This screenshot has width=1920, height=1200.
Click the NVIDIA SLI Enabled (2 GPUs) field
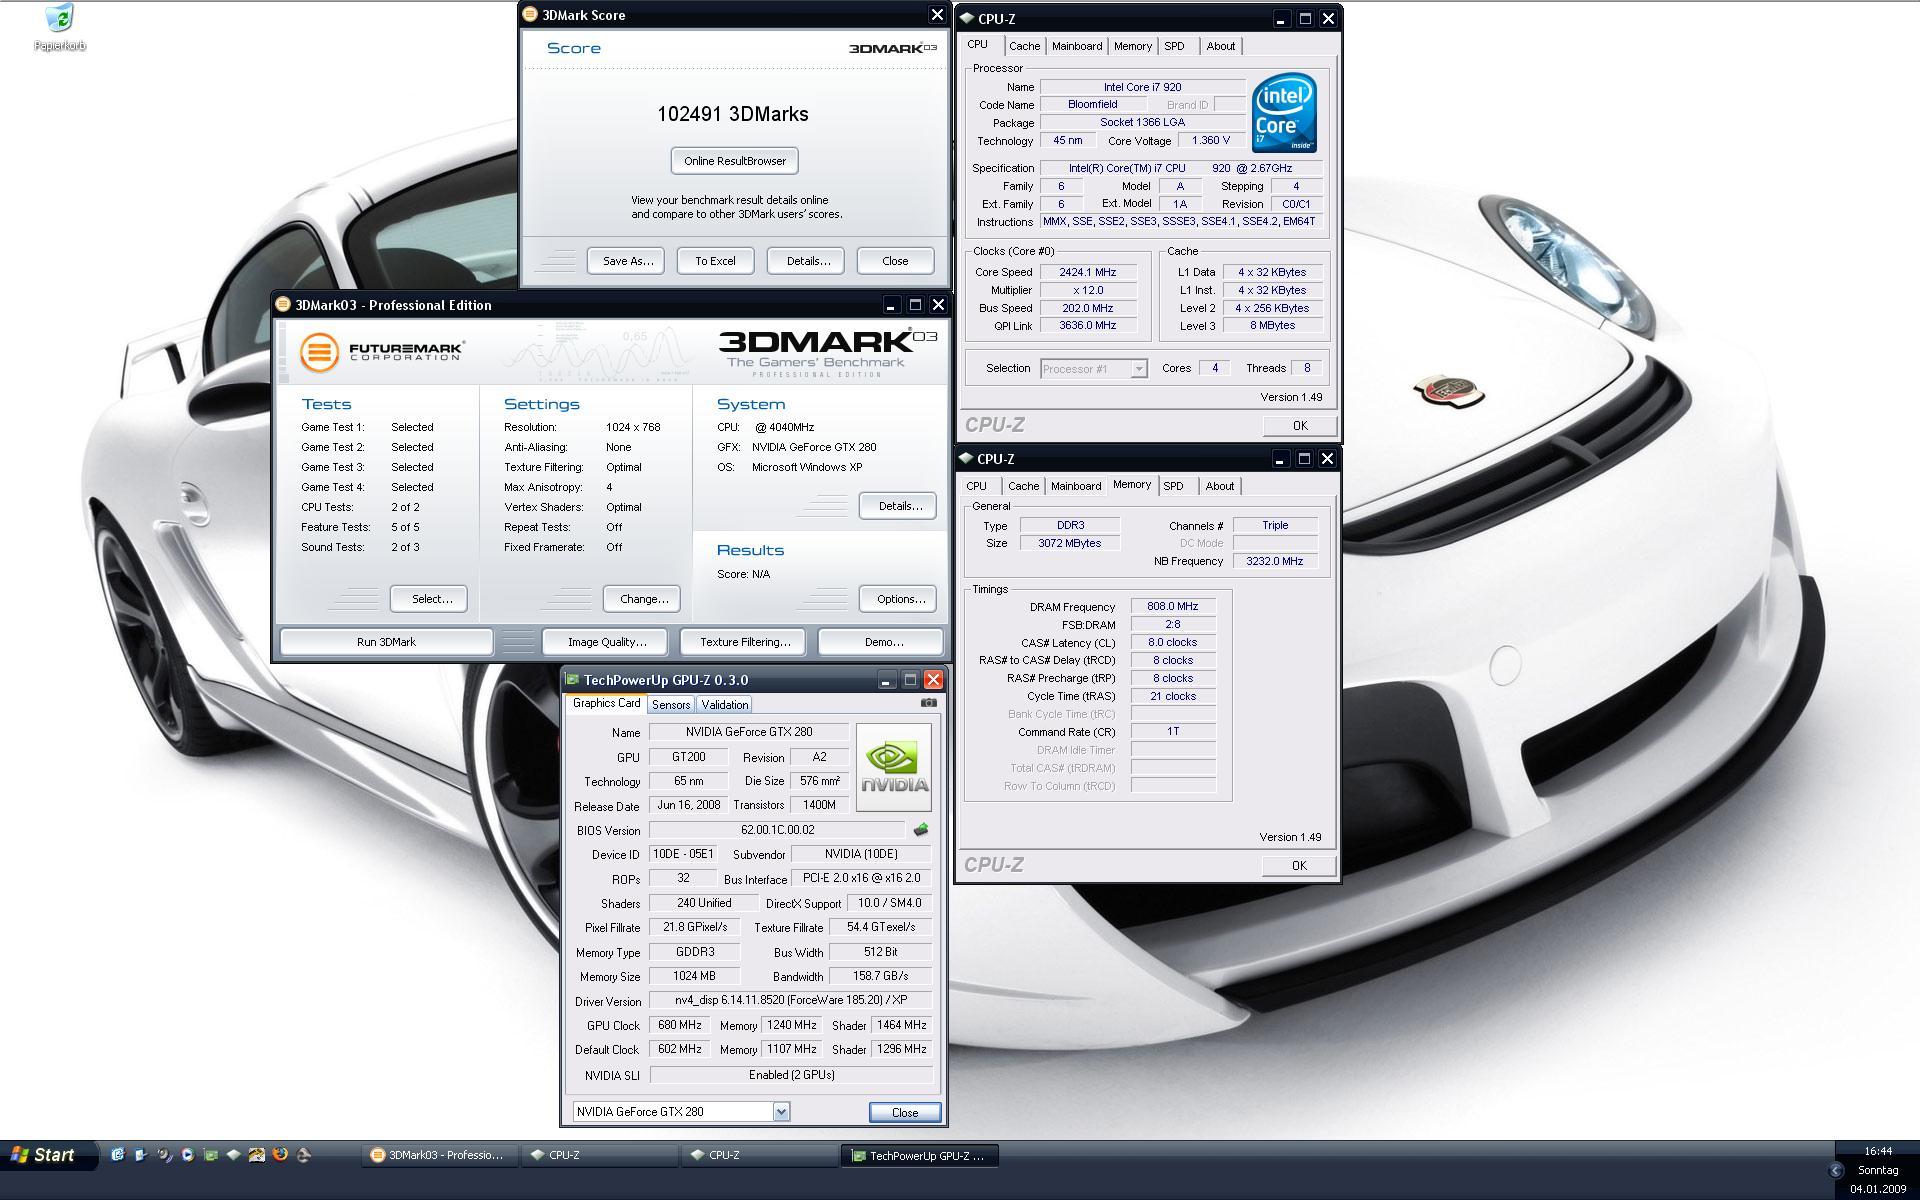pyautogui.click(x=791, y=1075)
